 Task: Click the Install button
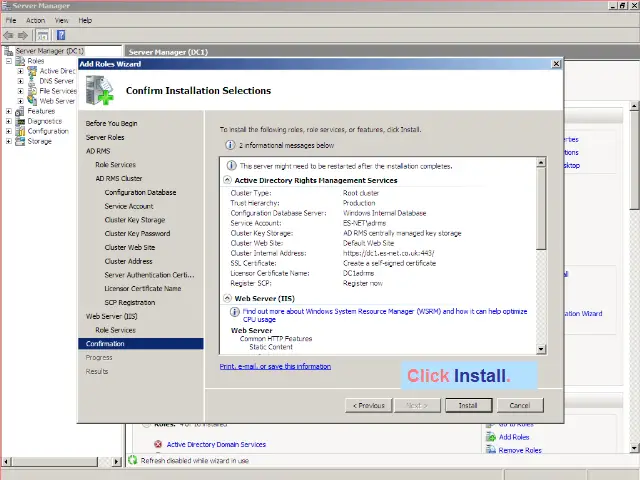coord(468,405)
